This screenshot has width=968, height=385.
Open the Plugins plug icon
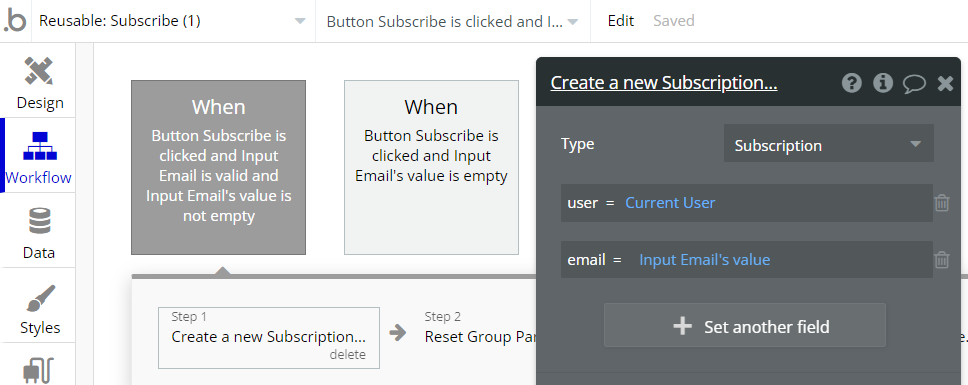point(38,370)
